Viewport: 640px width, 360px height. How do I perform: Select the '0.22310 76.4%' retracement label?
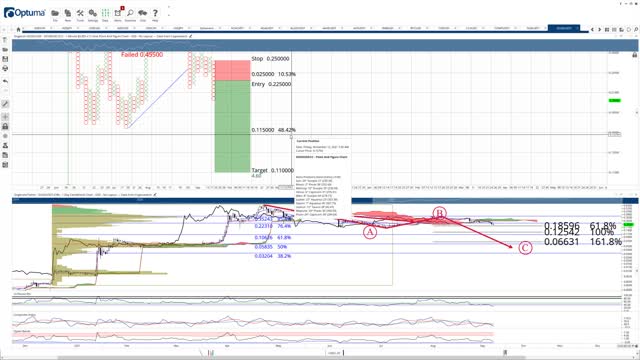[x=273, y=226]
